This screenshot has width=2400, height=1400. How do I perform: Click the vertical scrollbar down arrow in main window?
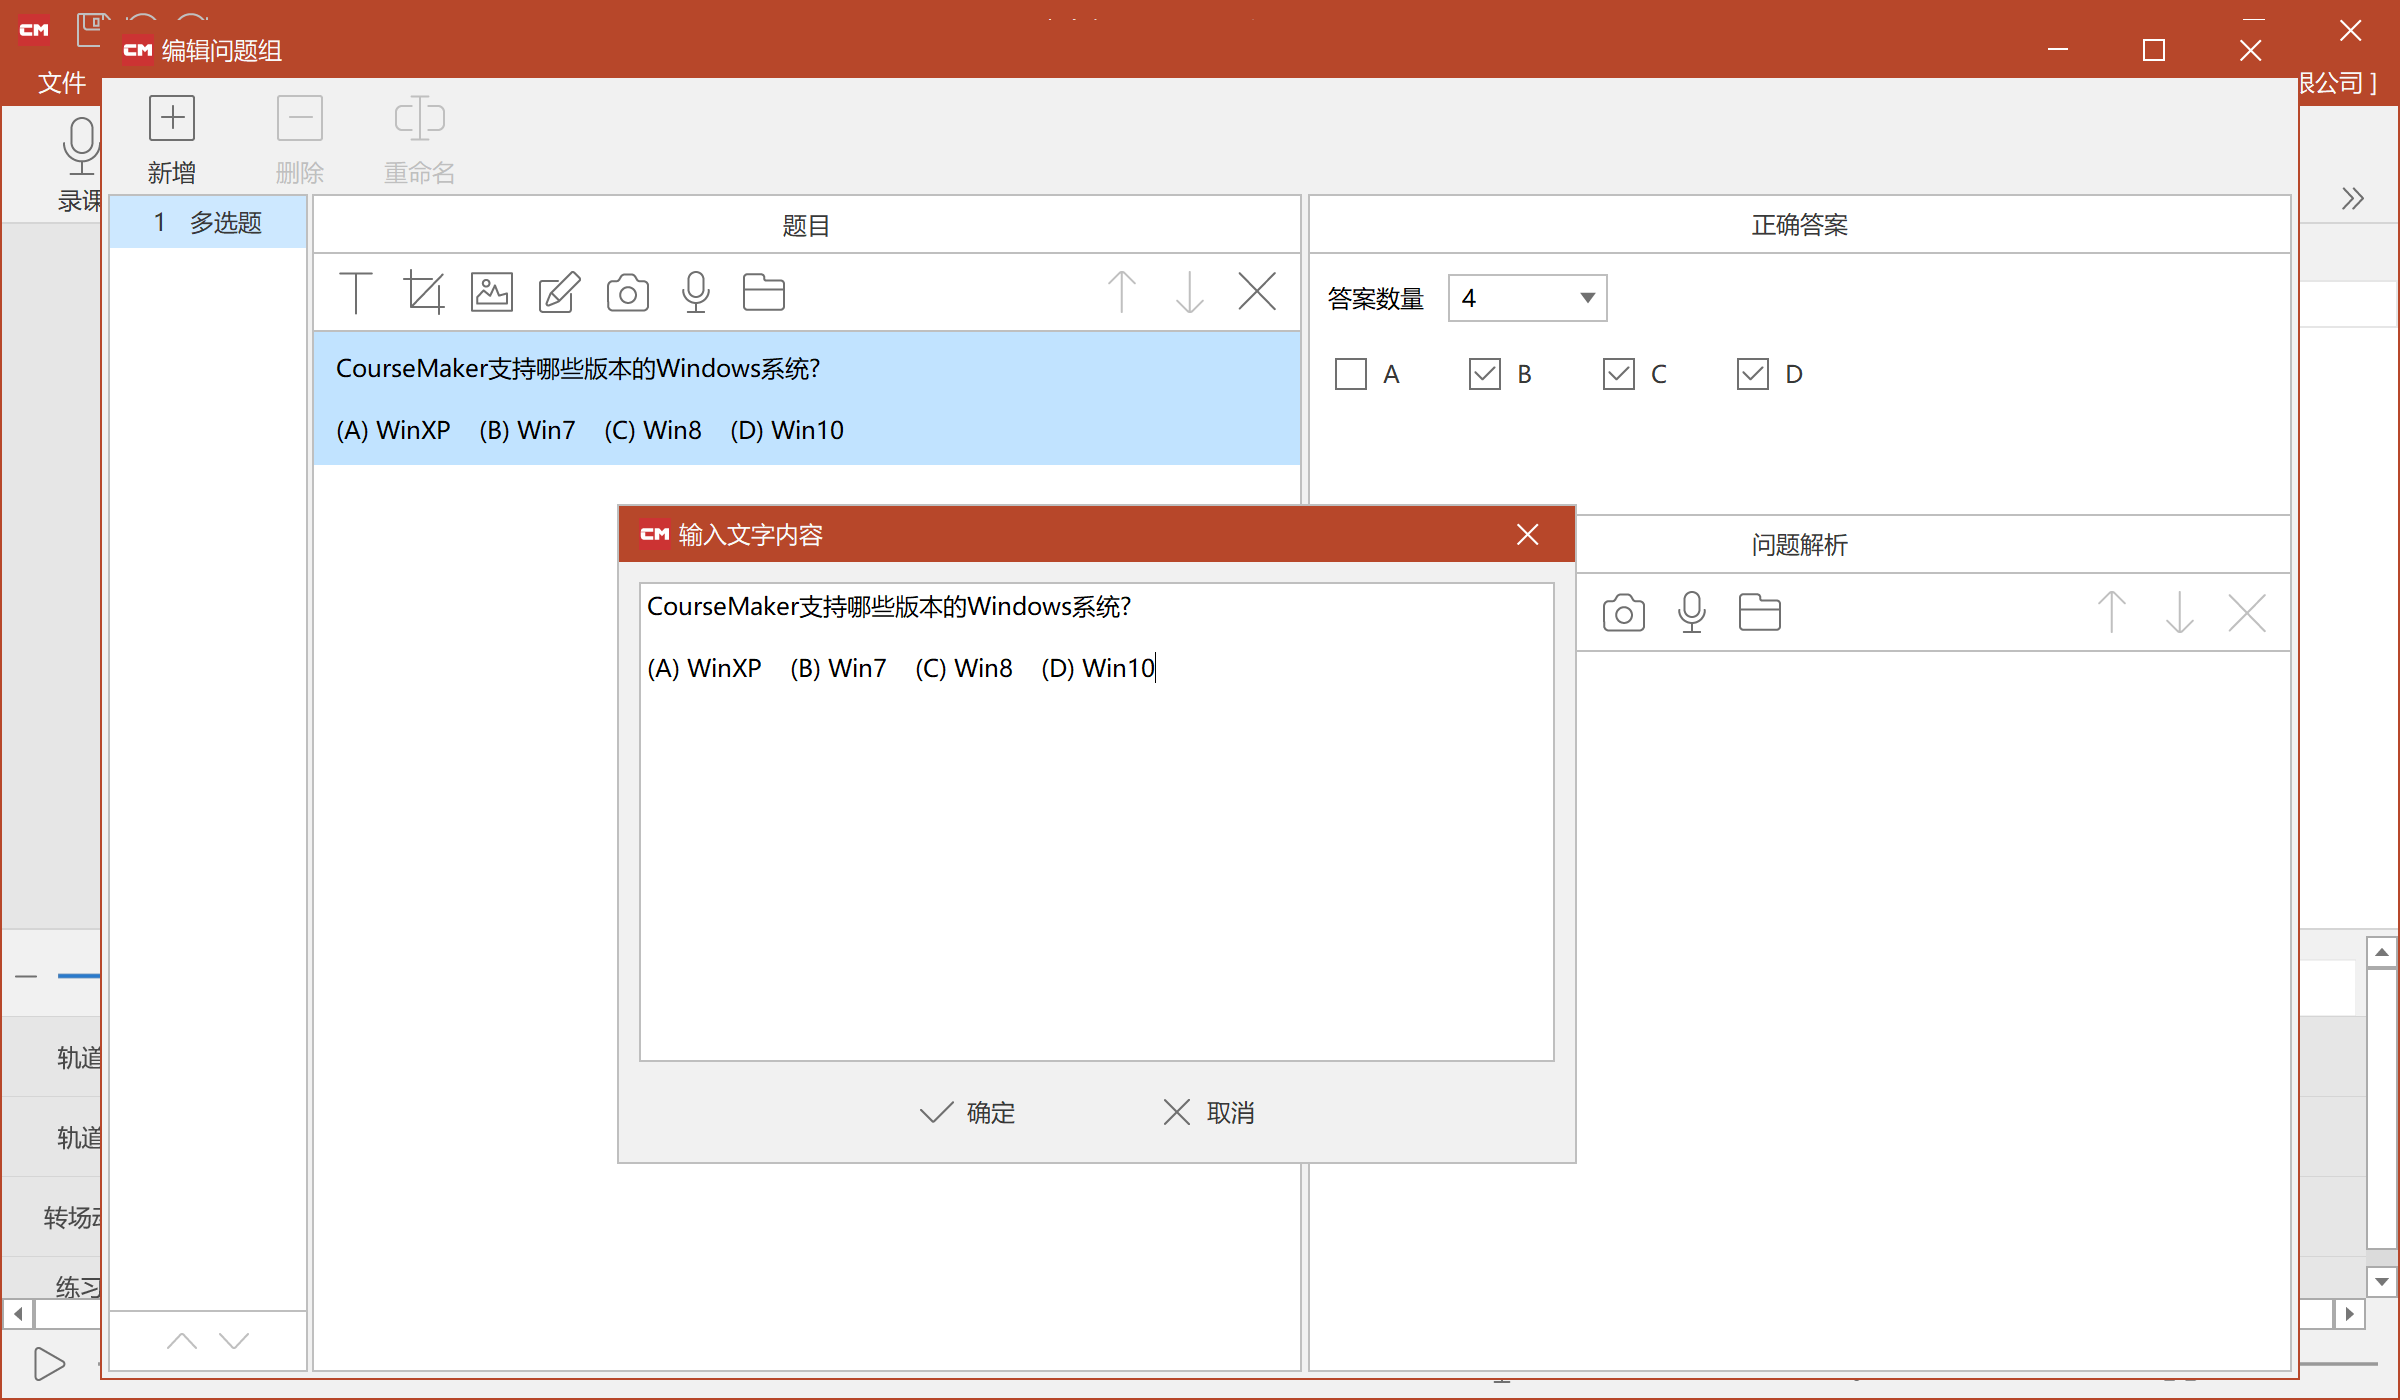[2382, 1281]
